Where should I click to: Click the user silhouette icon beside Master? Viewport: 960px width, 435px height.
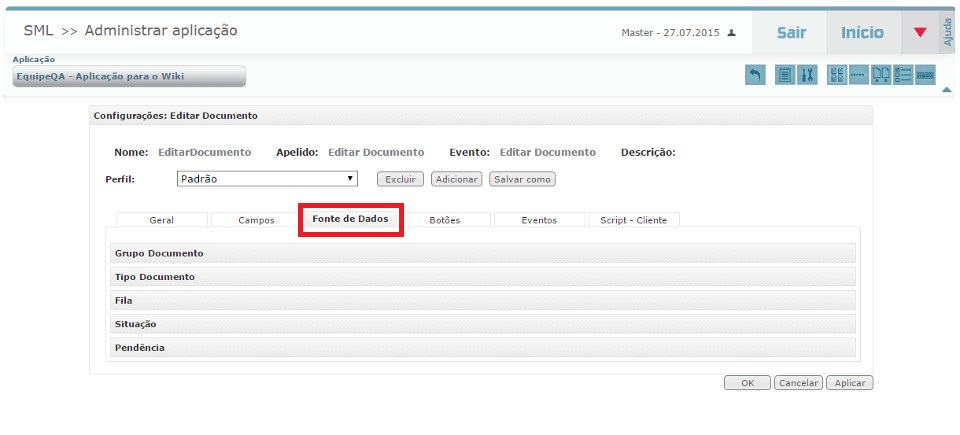tap(731, 33)
